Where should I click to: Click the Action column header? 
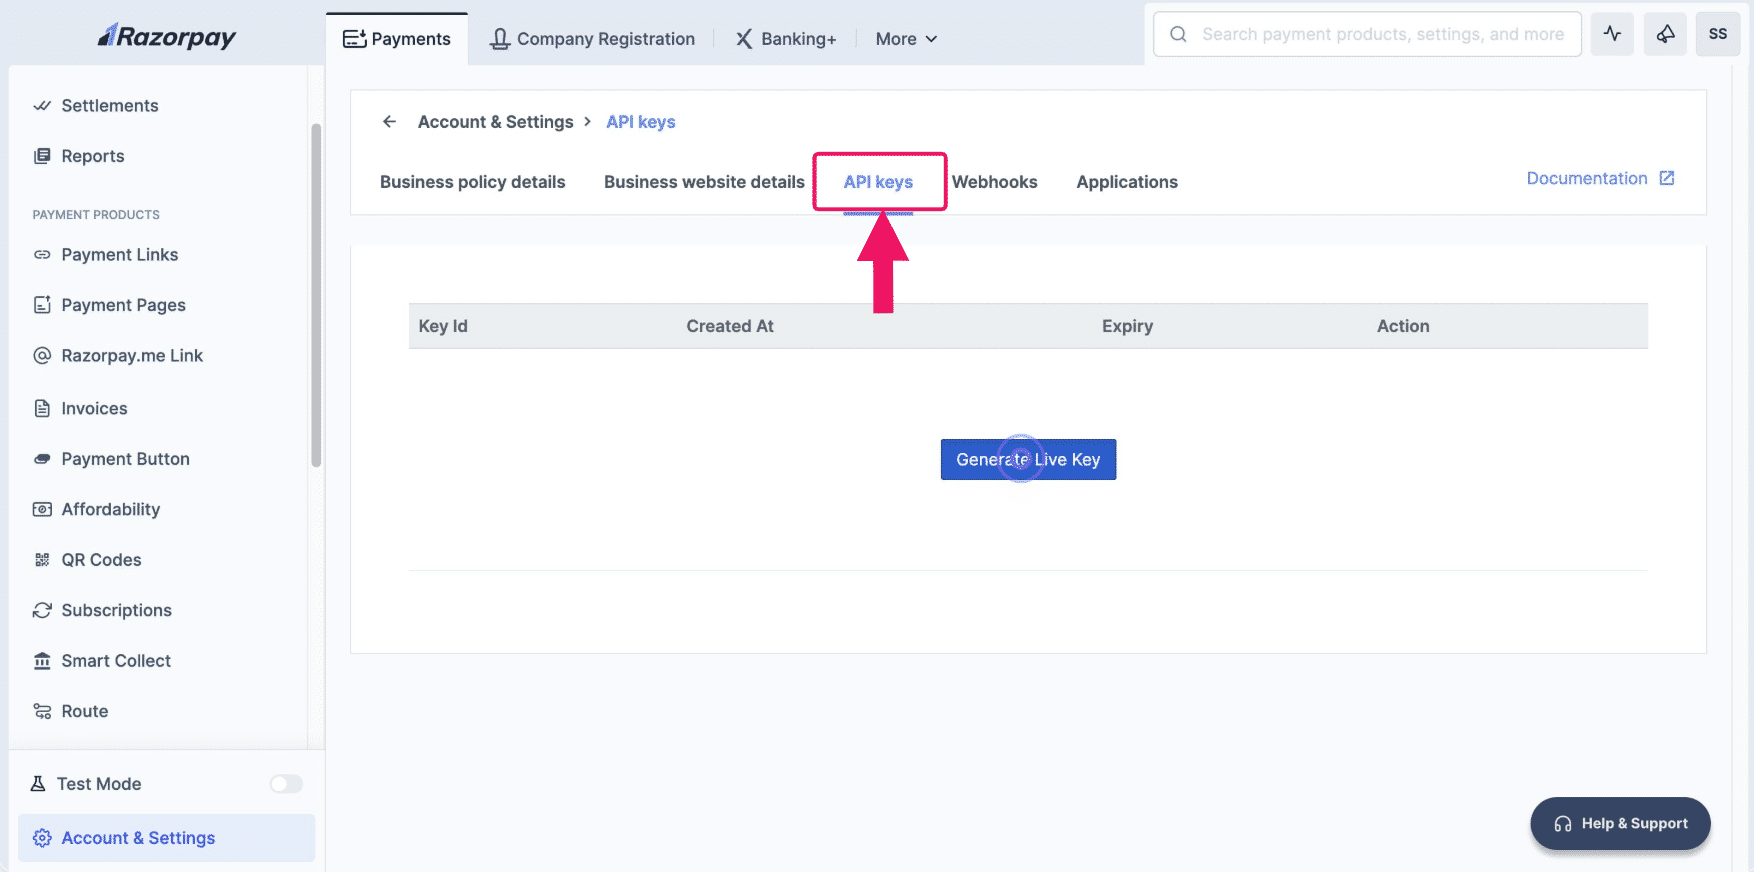click(x=1403, y=326)
